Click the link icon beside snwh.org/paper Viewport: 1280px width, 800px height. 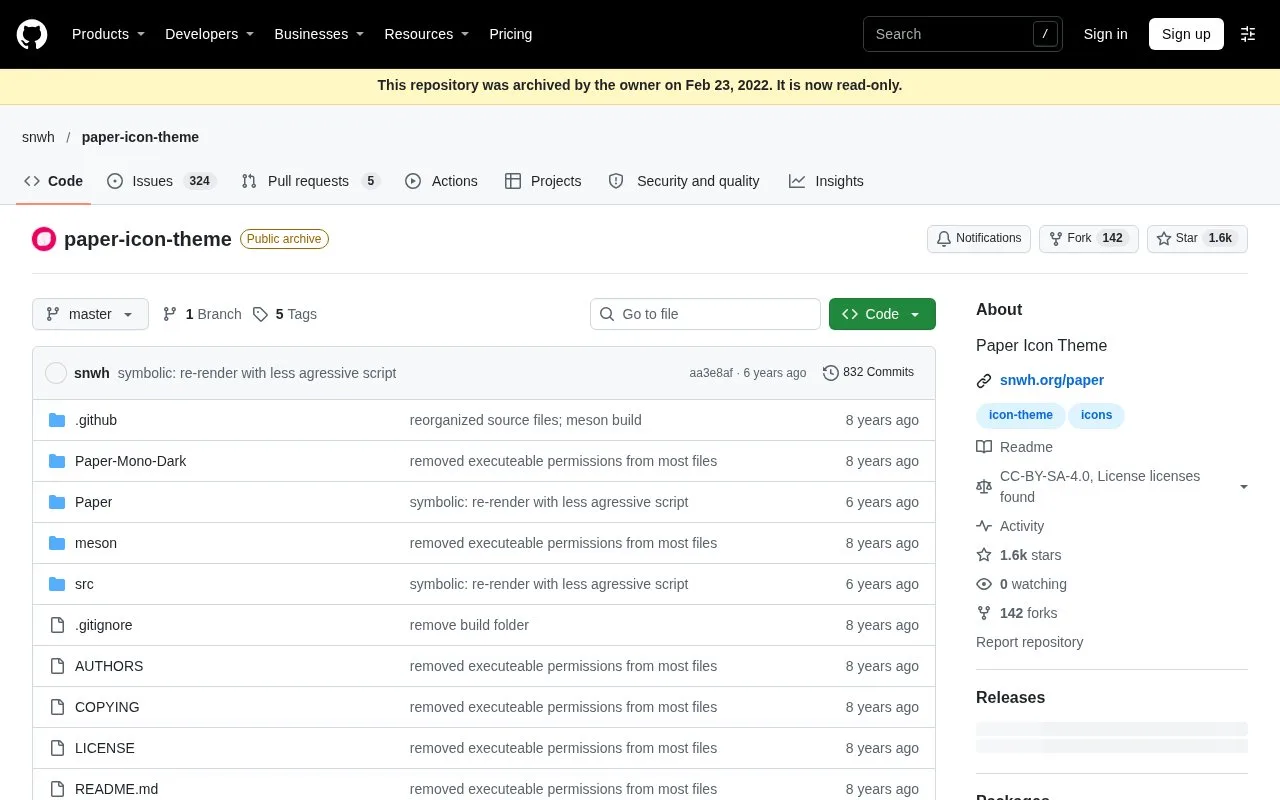[984, 381]
